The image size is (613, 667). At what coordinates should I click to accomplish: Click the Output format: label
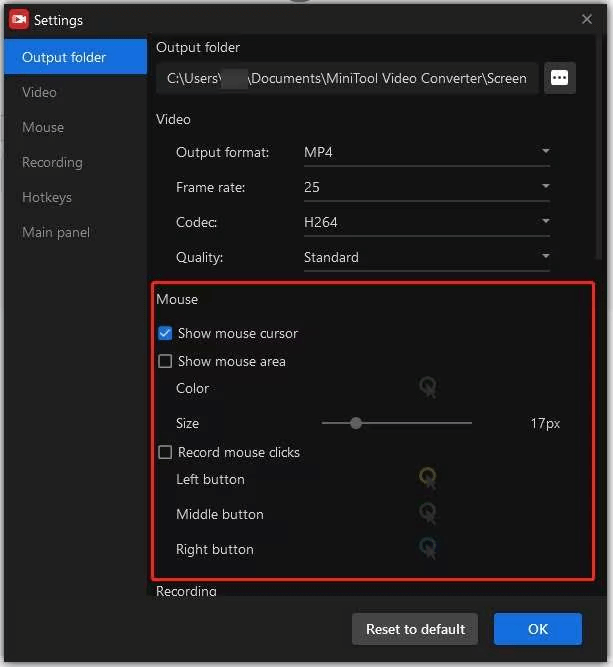[222, 152]
